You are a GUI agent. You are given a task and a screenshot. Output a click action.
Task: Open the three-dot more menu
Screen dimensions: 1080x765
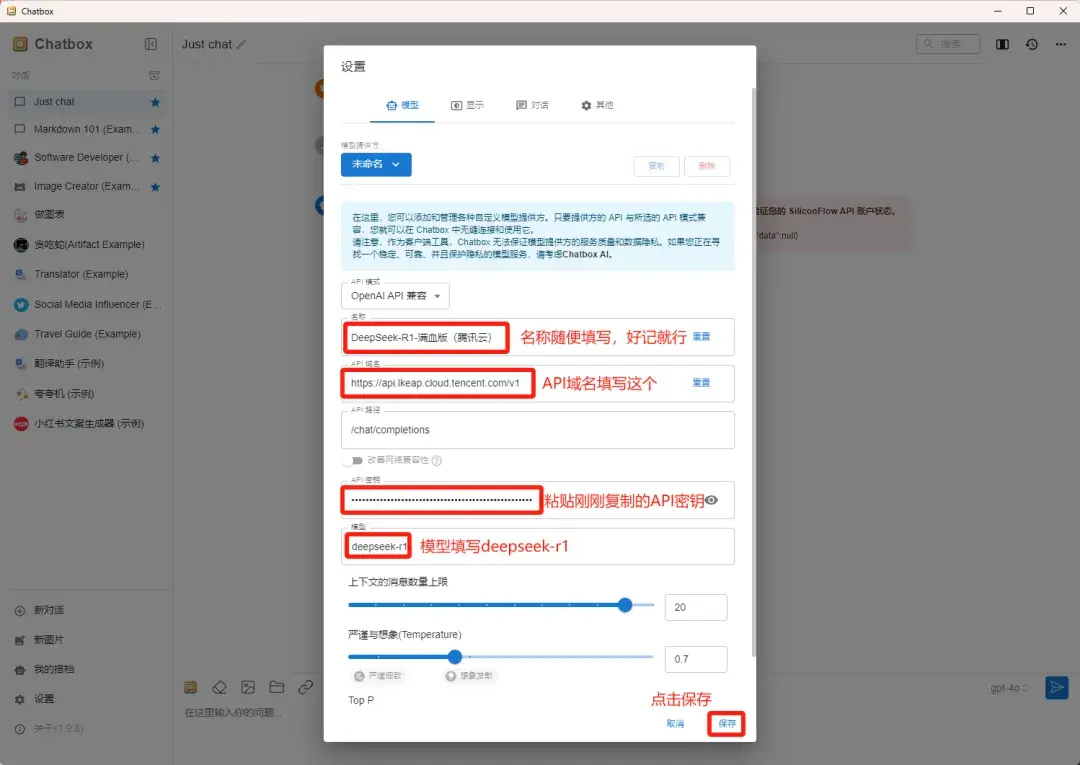1060,44
